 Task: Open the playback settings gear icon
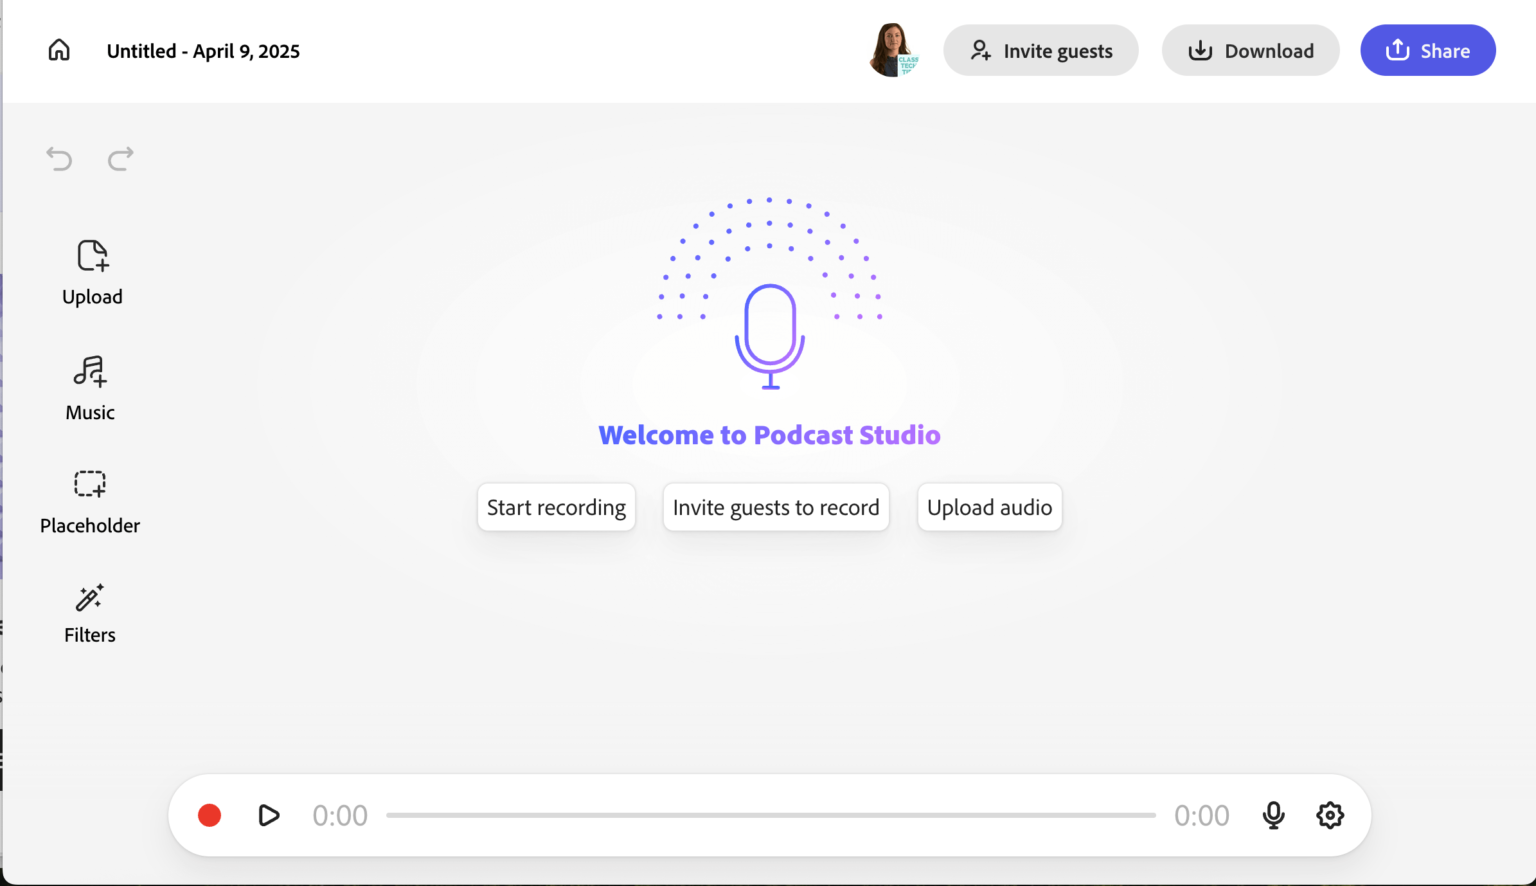pyautogui.click(x=1330, y=815)
